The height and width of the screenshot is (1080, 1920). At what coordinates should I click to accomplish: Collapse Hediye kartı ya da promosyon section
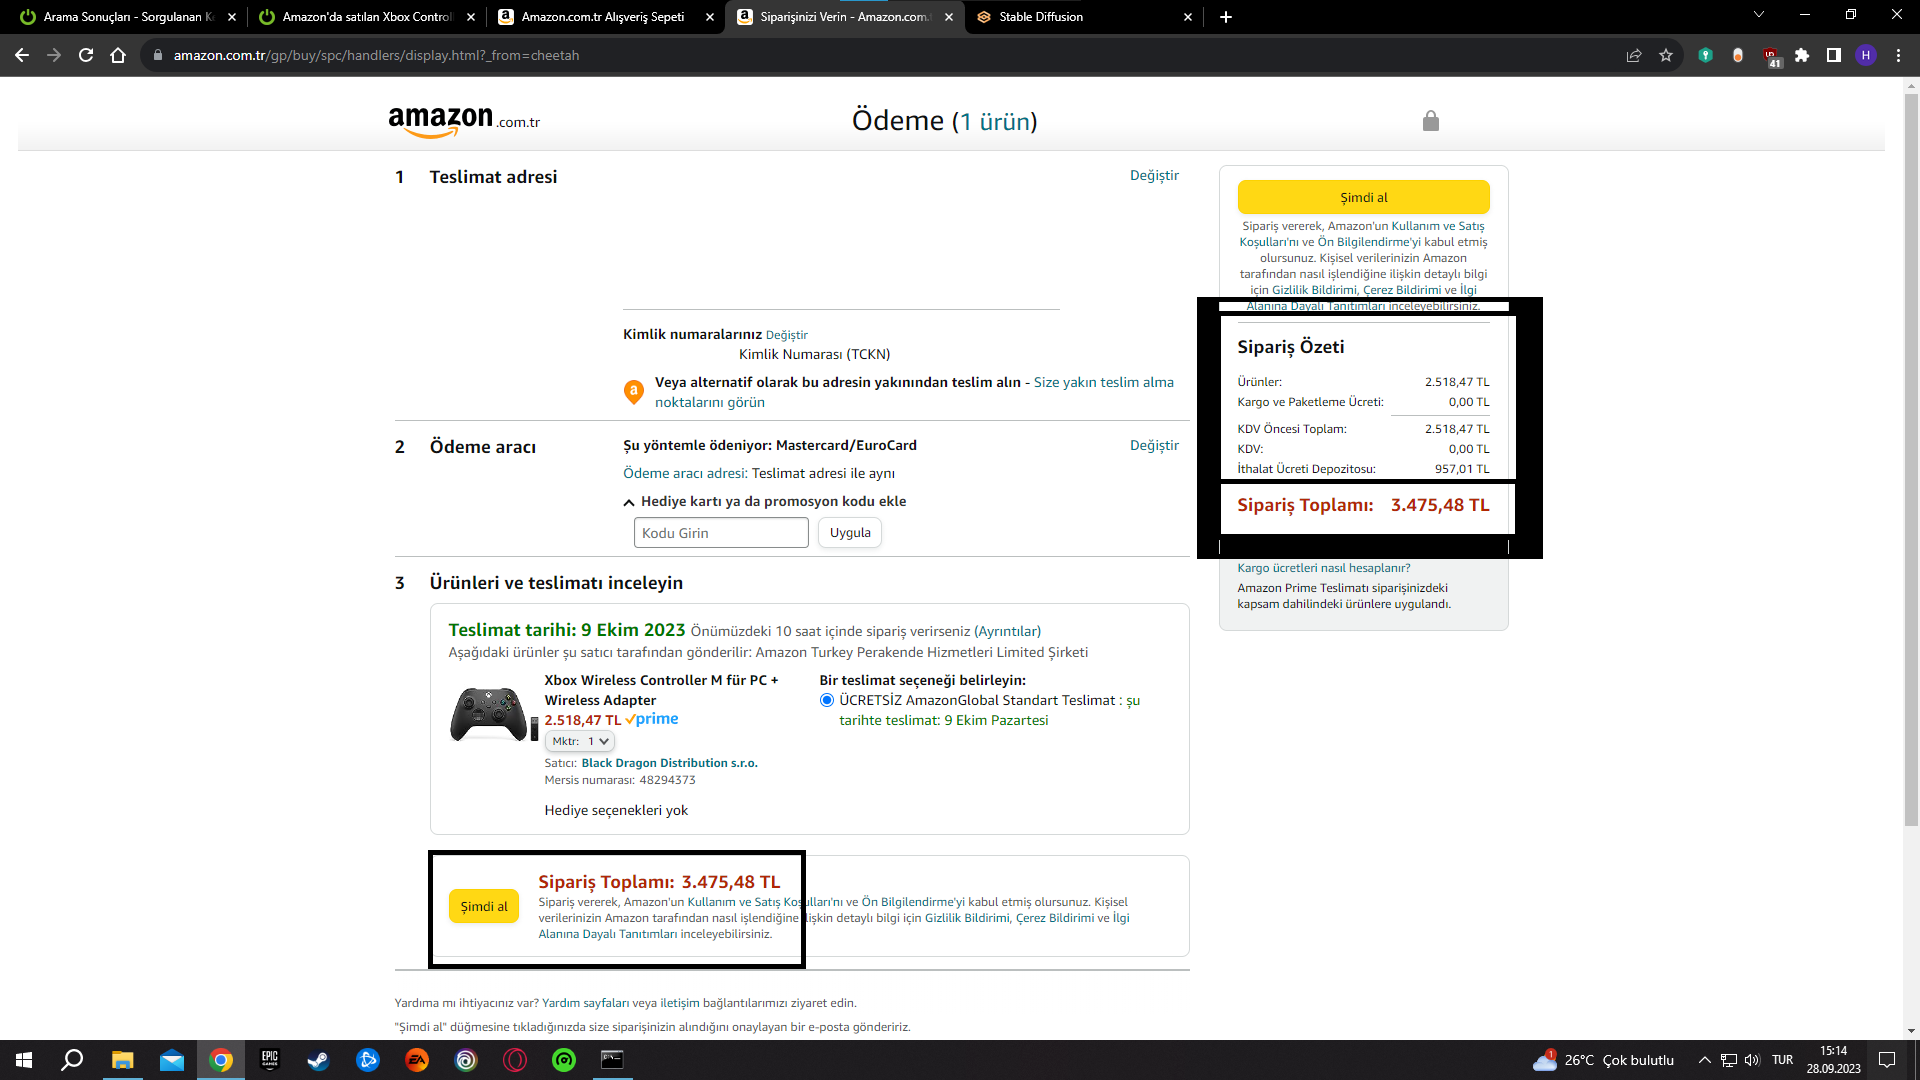pyautogui.click(x=629, y=502)
